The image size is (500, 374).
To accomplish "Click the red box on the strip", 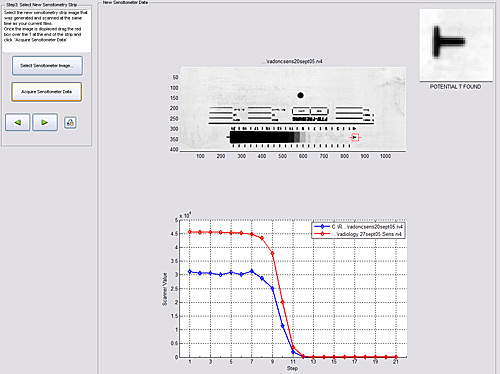I will (x=355, y=137).
